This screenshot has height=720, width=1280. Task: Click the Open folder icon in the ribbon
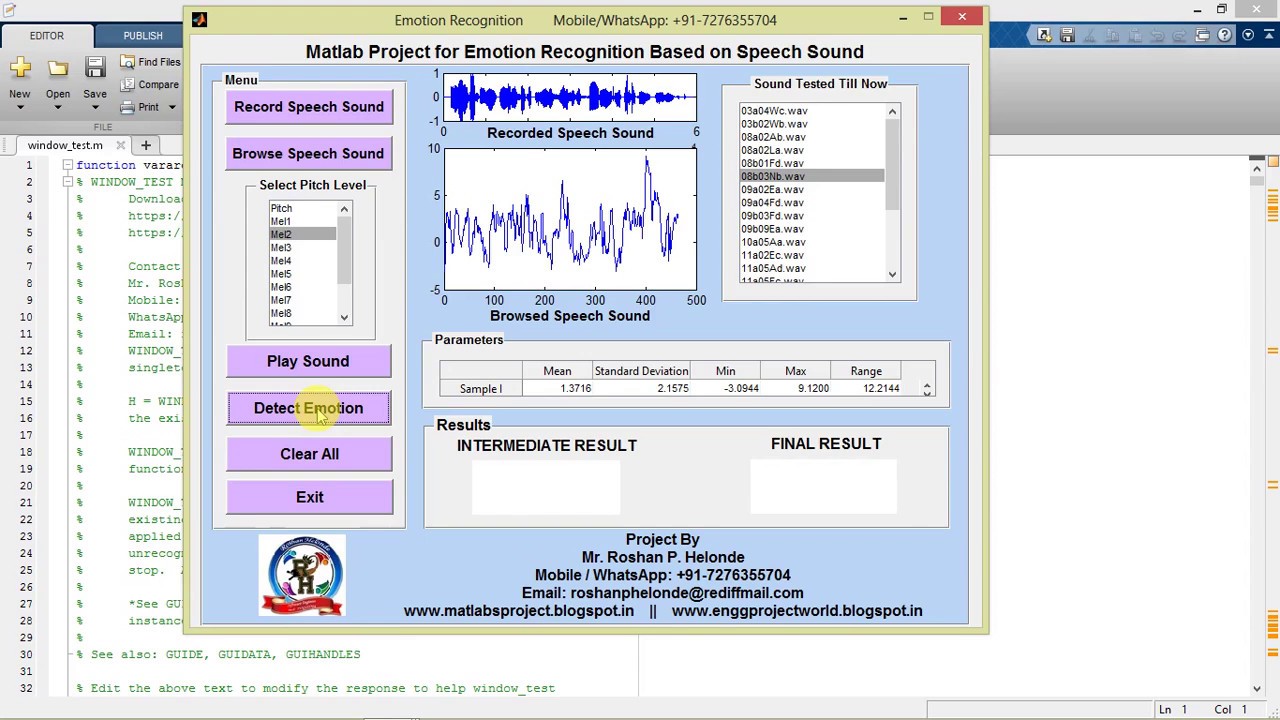click(x=58, y=68)
